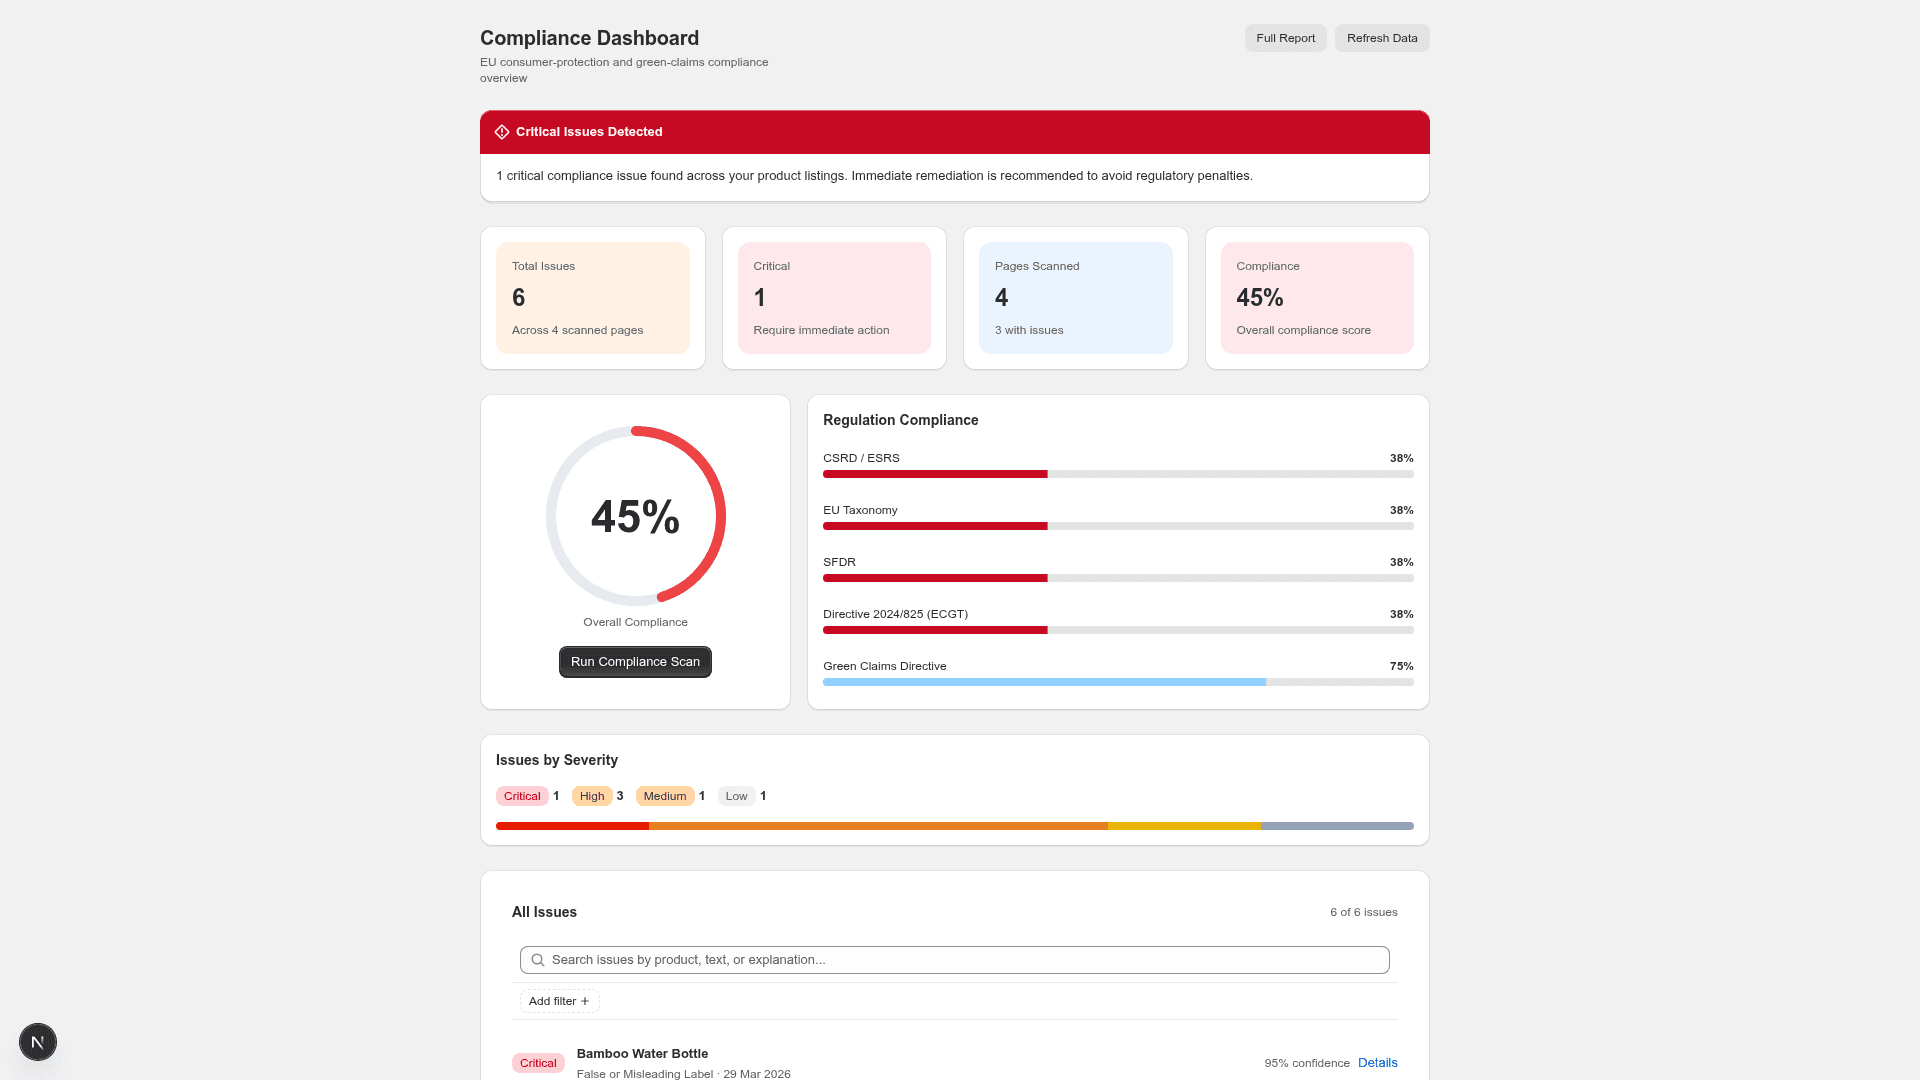Toggle the Medium severity badge
This screenshot has height=1080, width=1920.
coord(664,796)
